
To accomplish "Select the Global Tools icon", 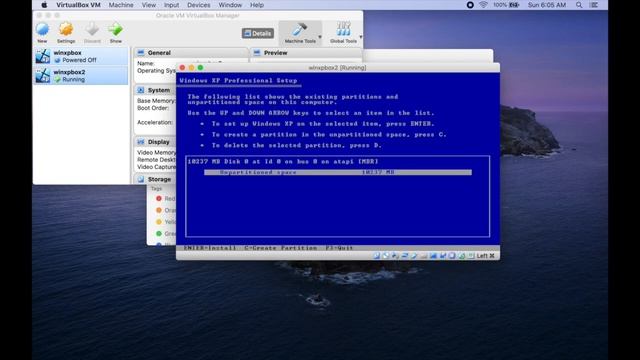I will click(343, 29).
